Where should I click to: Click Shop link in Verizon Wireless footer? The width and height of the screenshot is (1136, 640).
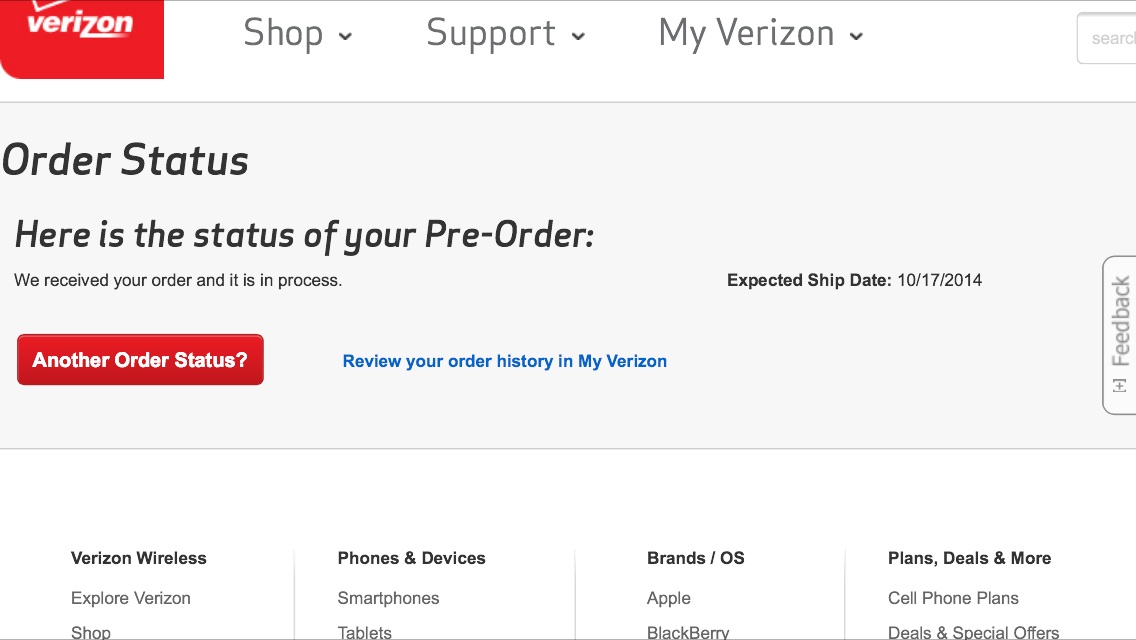coord(91,632)
